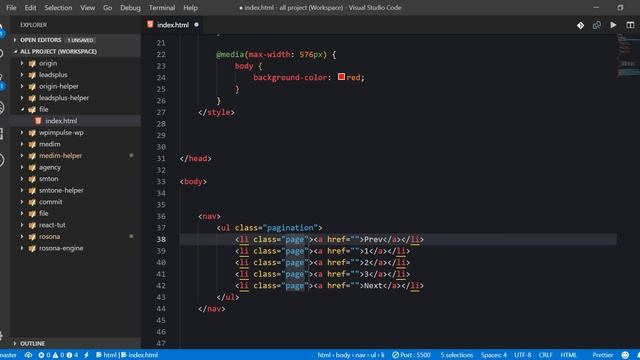Viewport: 640px width, 360px height.
Task: Select the agency folder
Action: pyautogui.click(x=50, y=167)
